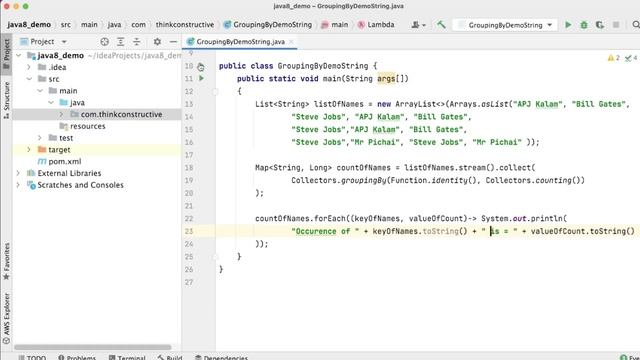The height and width of the screenshot is (360, 640).
Task: Click the stop process square icon
Action: coord(616,25)
